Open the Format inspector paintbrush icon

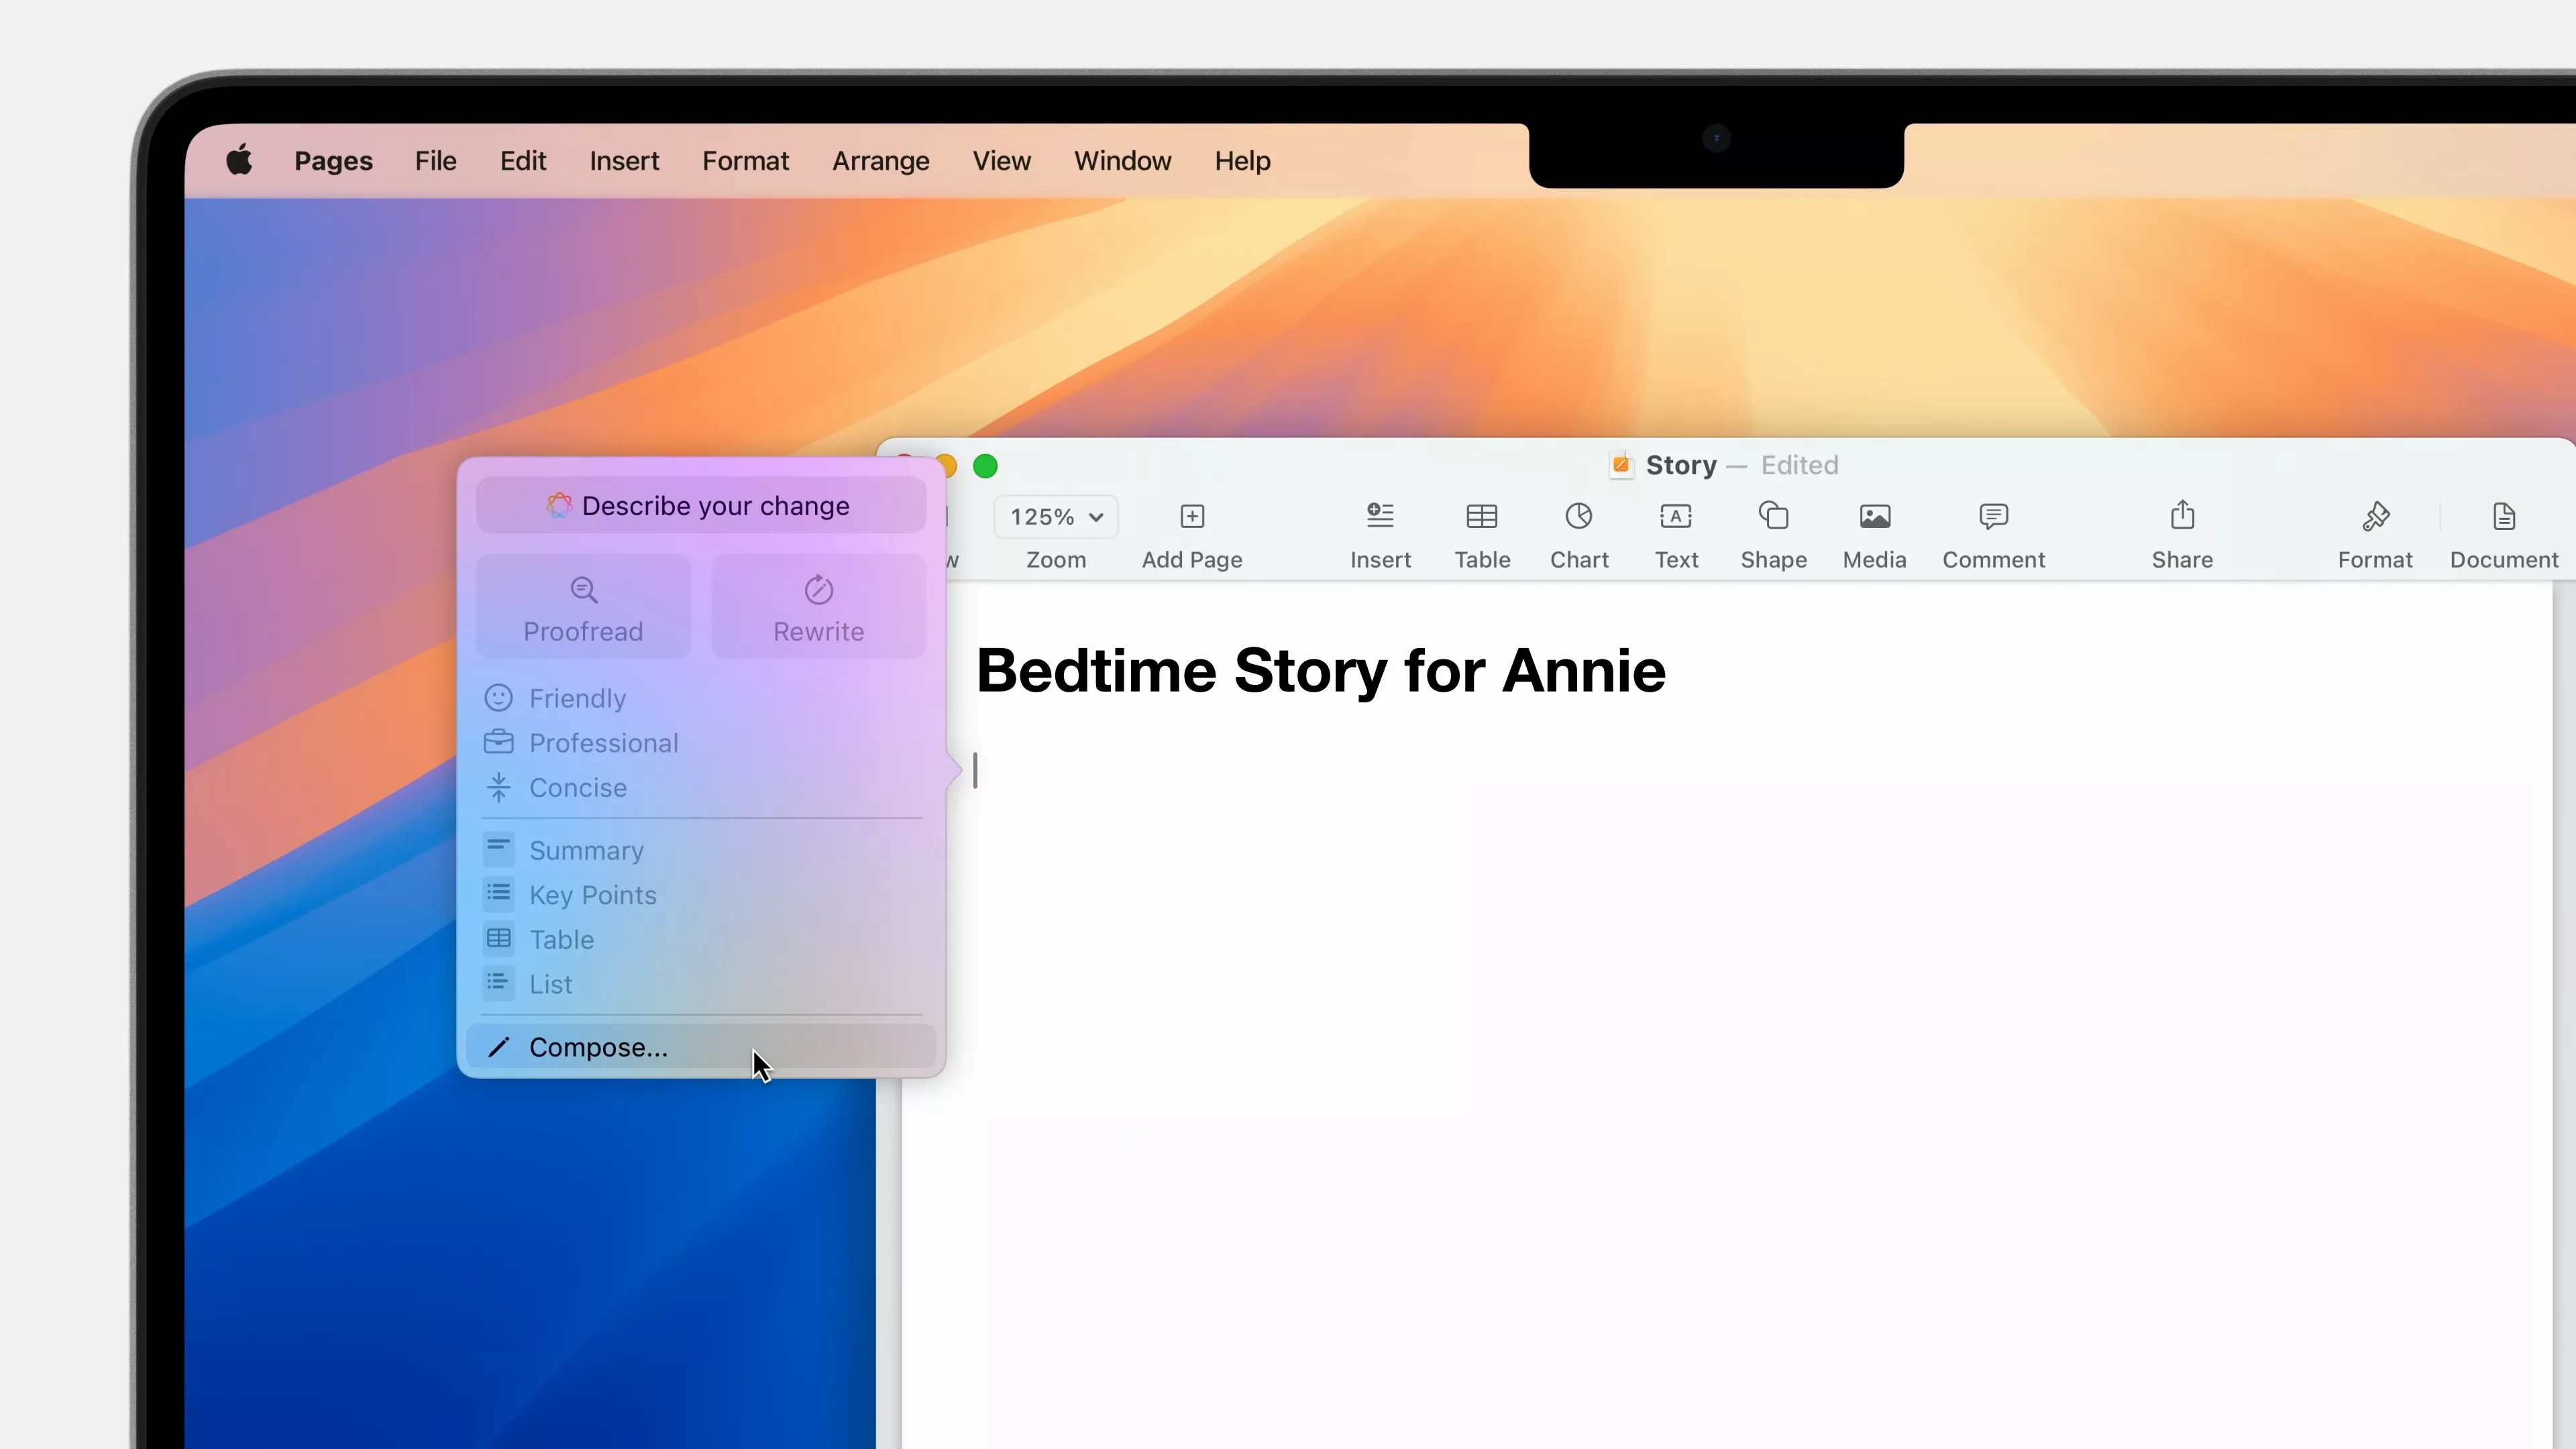coord(2375,516)
